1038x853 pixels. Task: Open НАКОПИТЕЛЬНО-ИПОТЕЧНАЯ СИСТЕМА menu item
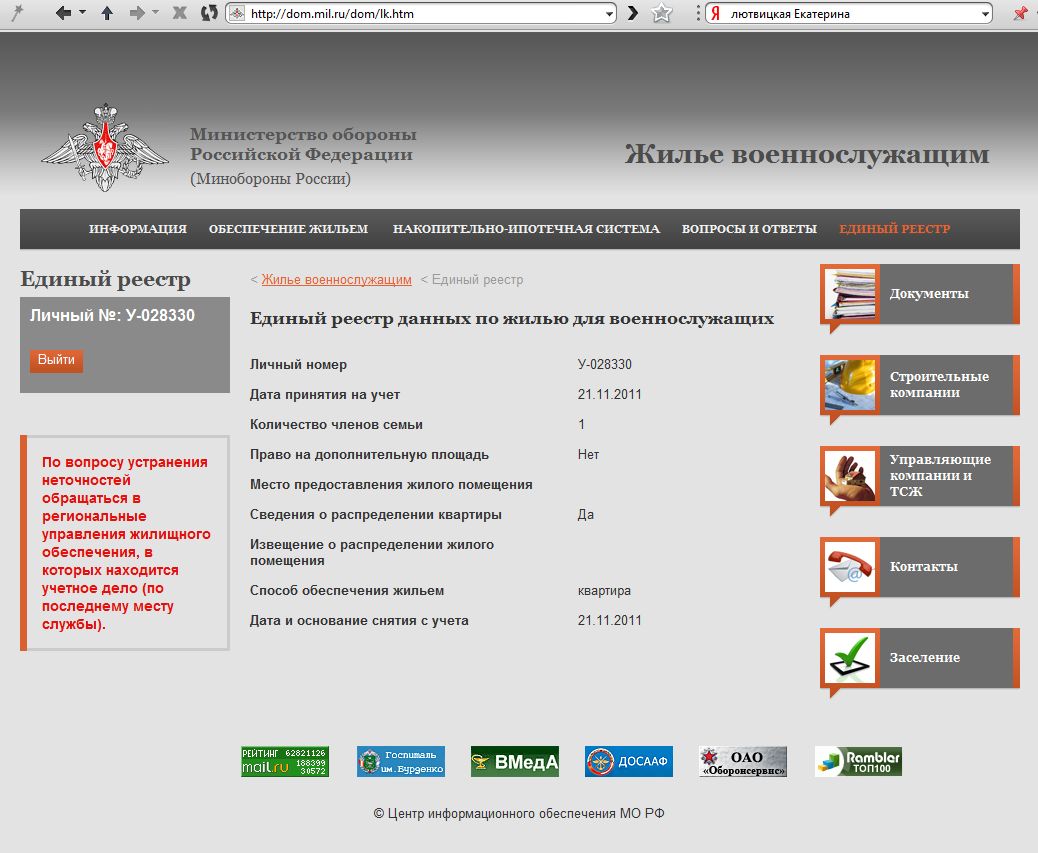click(x=526, y=229)
